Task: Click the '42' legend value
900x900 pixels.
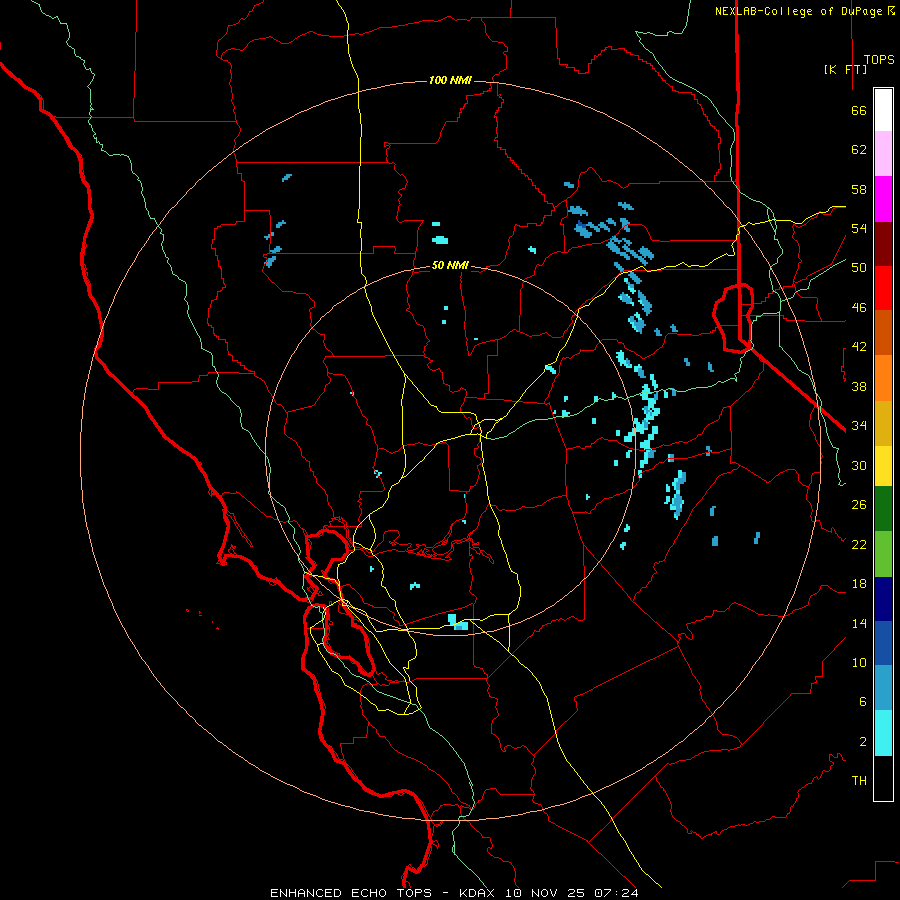Action: (859, 347)
